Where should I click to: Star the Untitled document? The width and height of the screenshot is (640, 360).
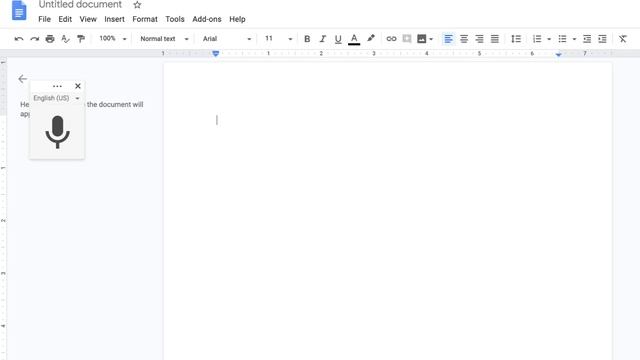137,5
